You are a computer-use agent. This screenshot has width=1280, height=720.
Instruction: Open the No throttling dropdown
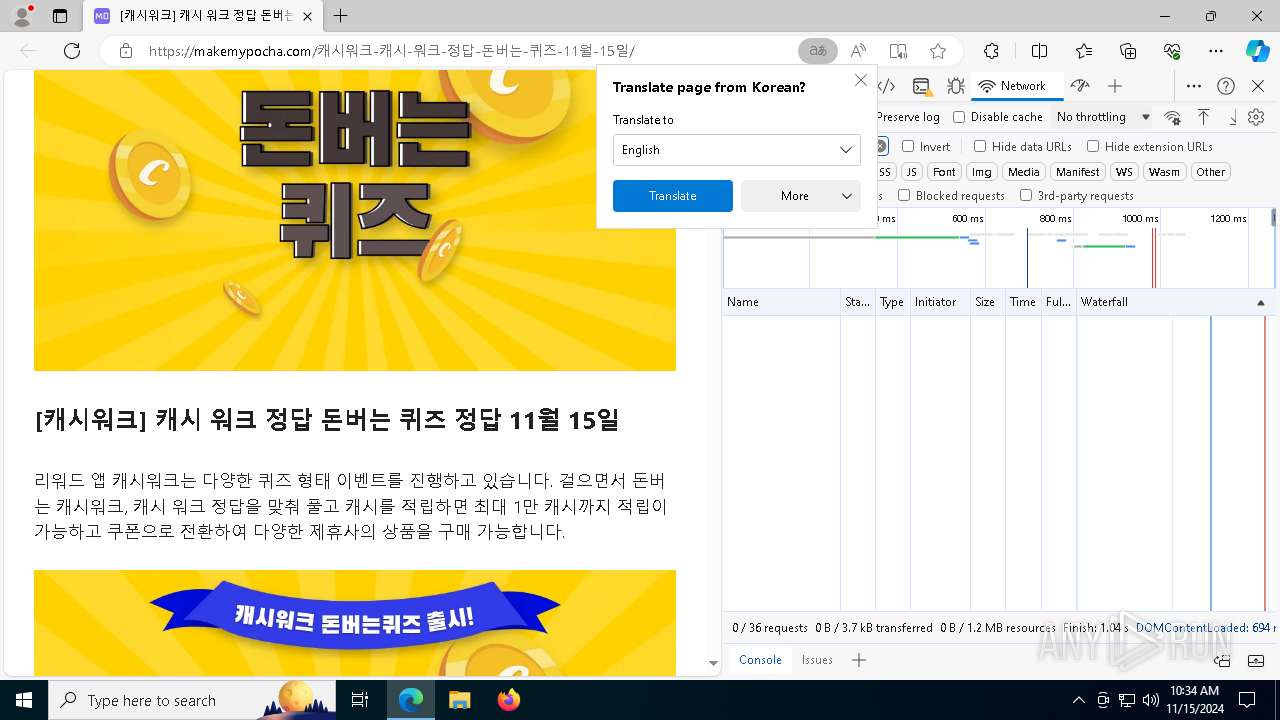[x=1103, y=117]
